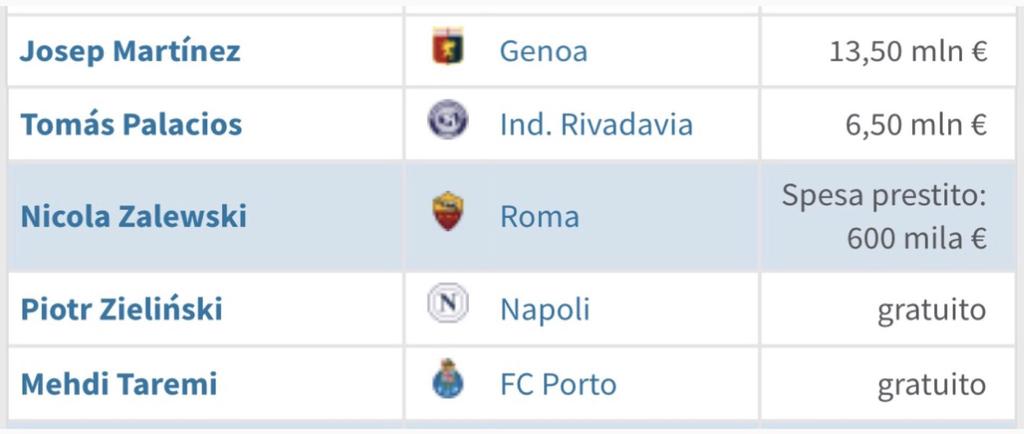
Task: Click the Ind. Rivadavia club crest
Action: (x=448, y=119)
